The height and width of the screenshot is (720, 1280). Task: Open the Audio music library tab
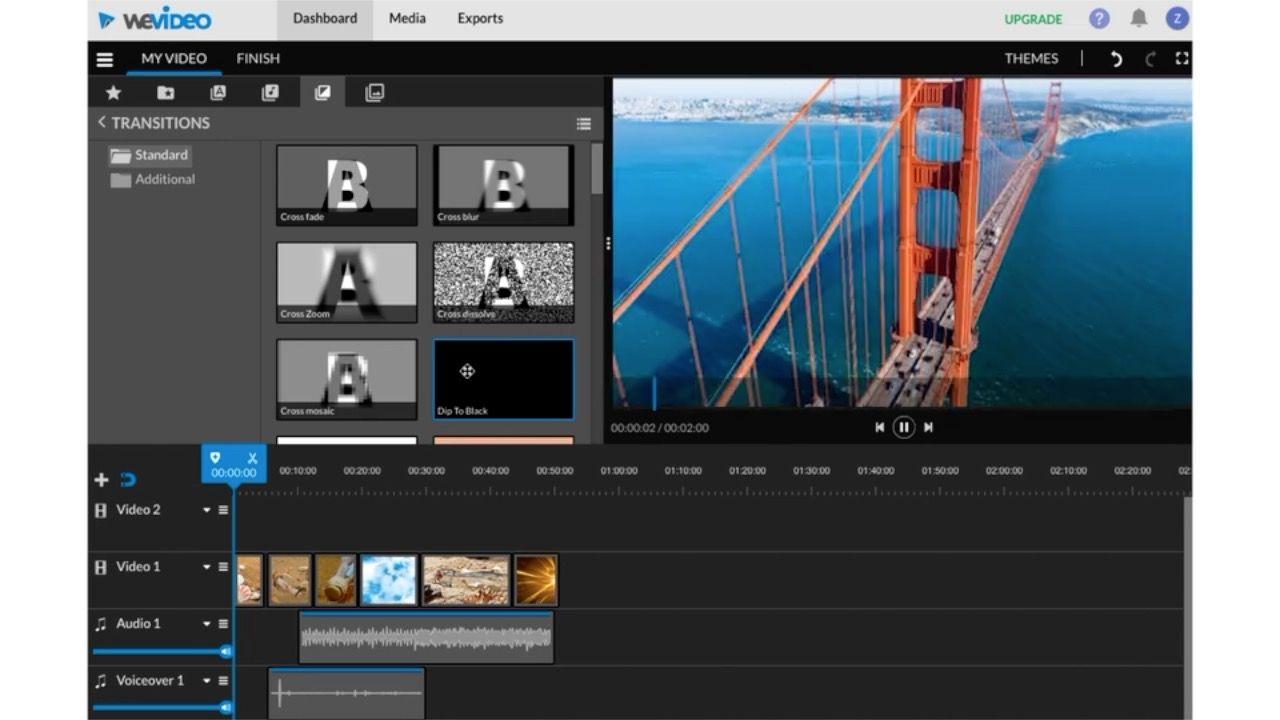pos(270,93)
